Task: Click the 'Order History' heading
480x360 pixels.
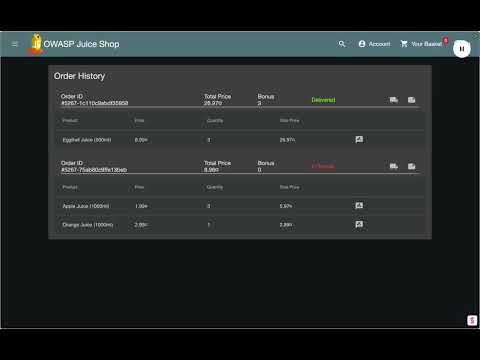Action: point(79,76)
